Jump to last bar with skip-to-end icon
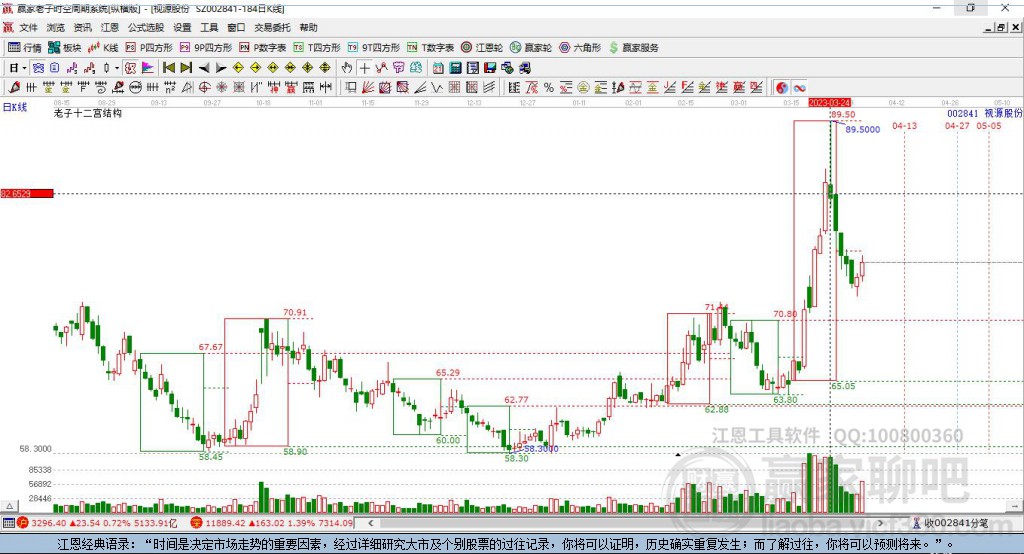This screenshot has height=554, width=1024. tap(186, 67)
